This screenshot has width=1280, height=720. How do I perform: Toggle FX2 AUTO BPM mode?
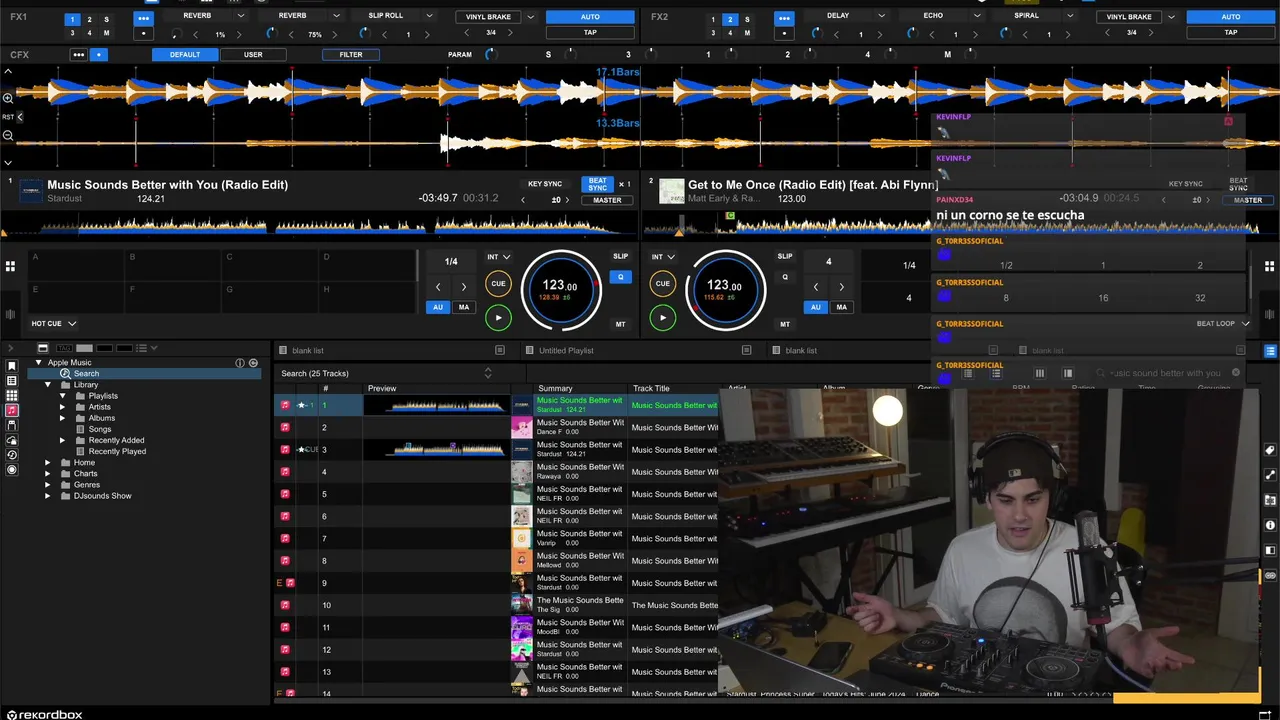[1230, 16]
